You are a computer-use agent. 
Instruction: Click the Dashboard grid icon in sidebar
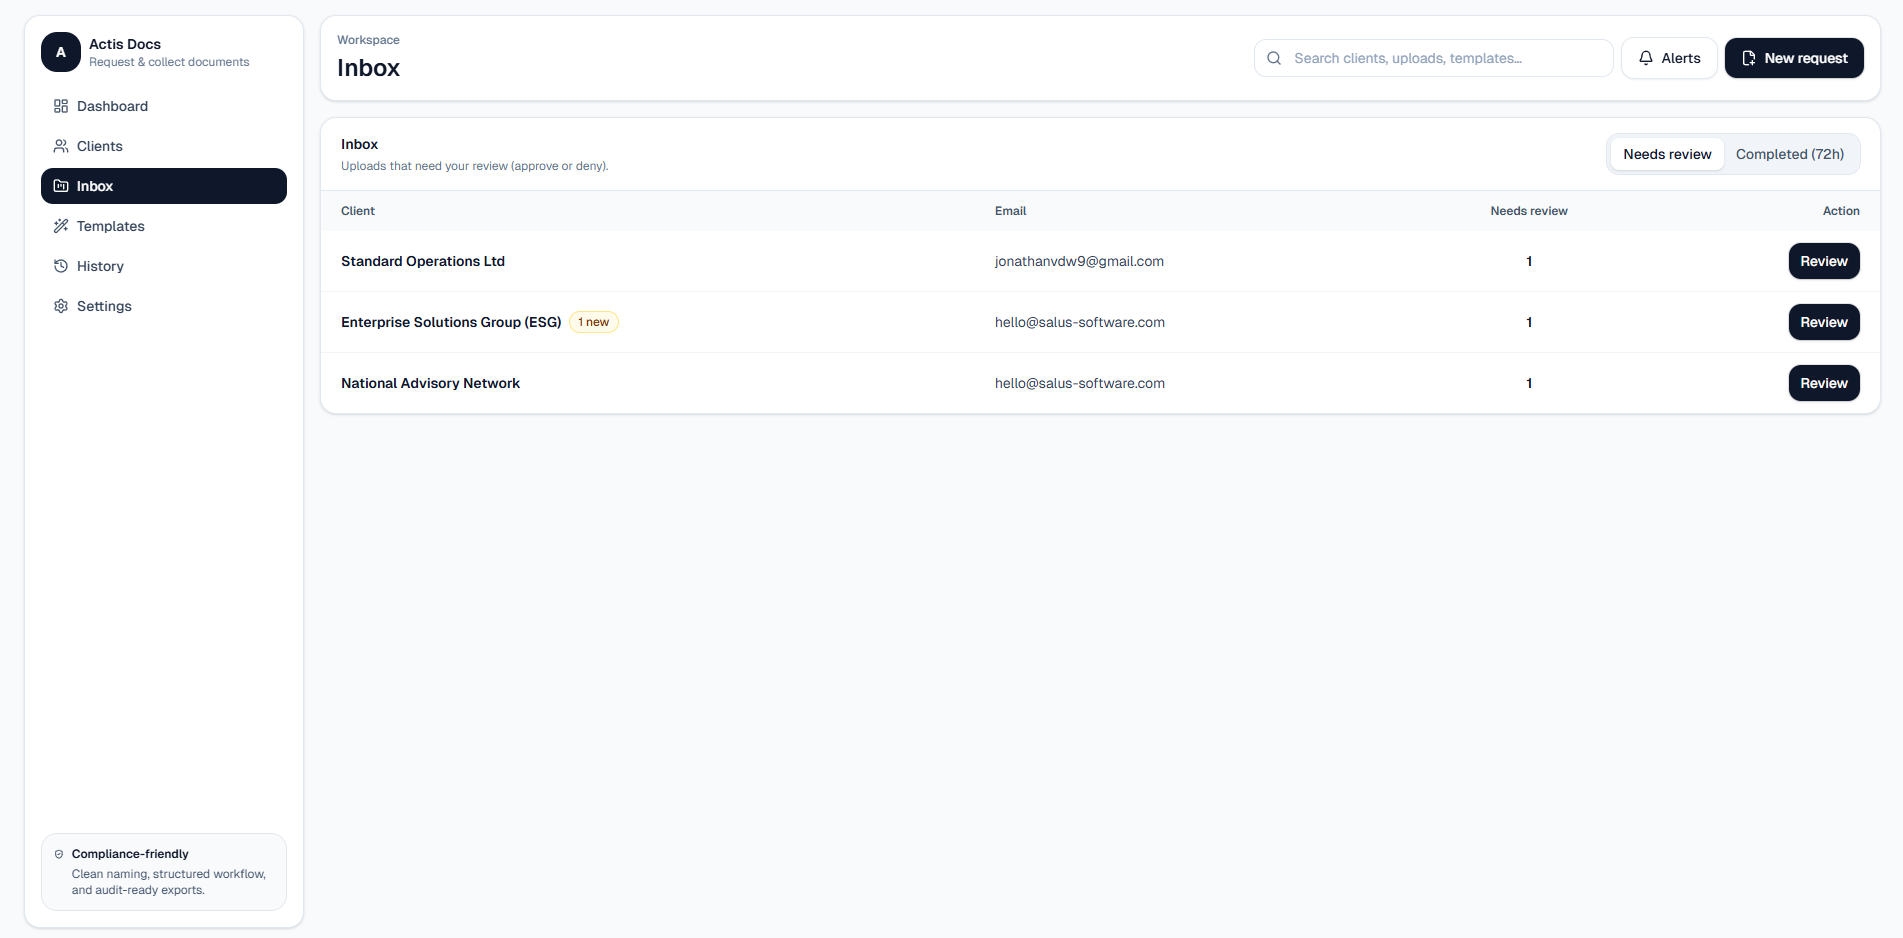[61, 106]
